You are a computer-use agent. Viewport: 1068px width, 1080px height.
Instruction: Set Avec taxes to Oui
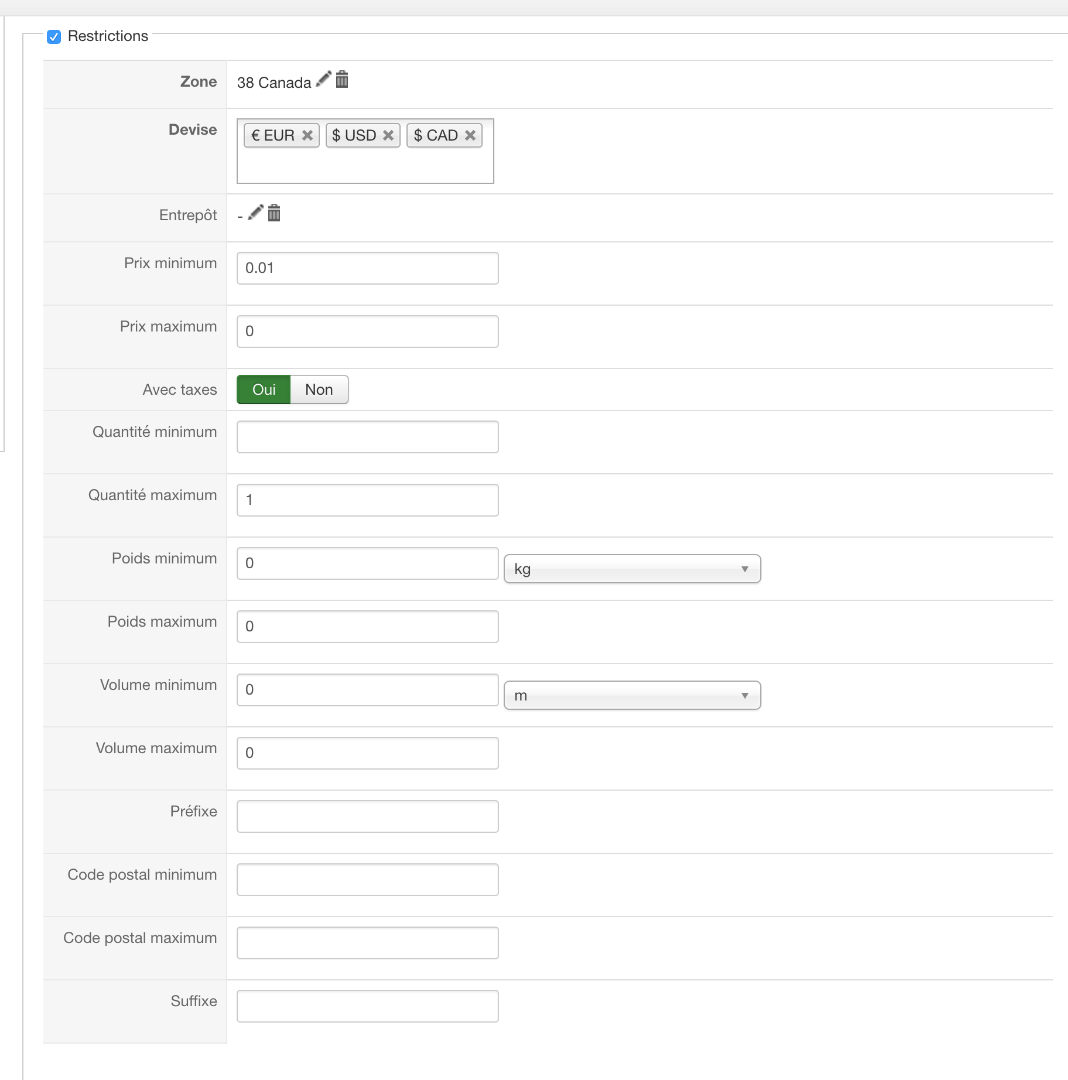[x=264, y=390]
